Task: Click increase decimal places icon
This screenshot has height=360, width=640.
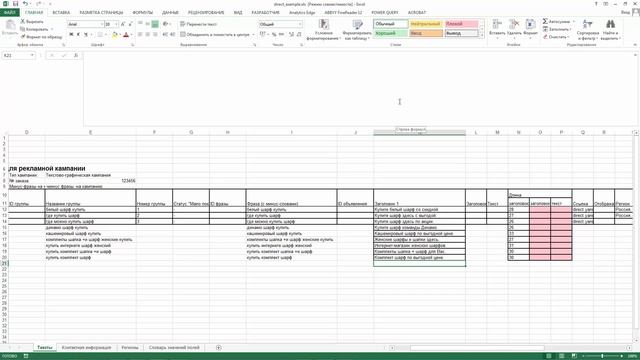Action: [291, 35]
